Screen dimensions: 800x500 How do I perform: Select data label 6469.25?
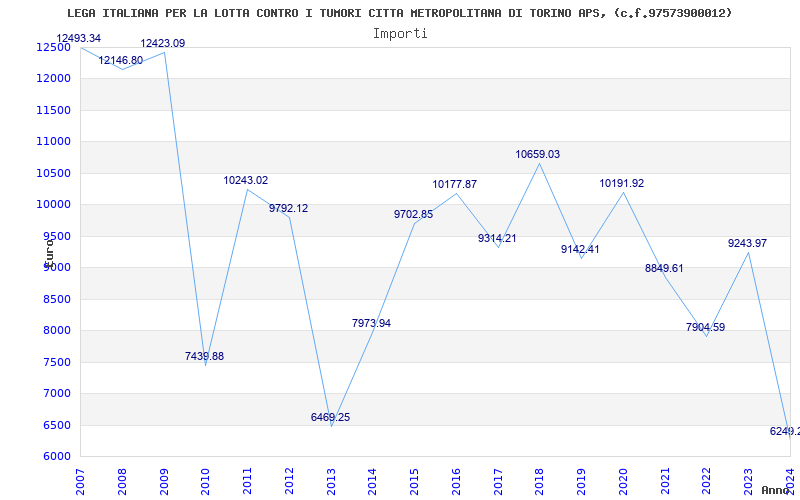[x=330, y=417]
